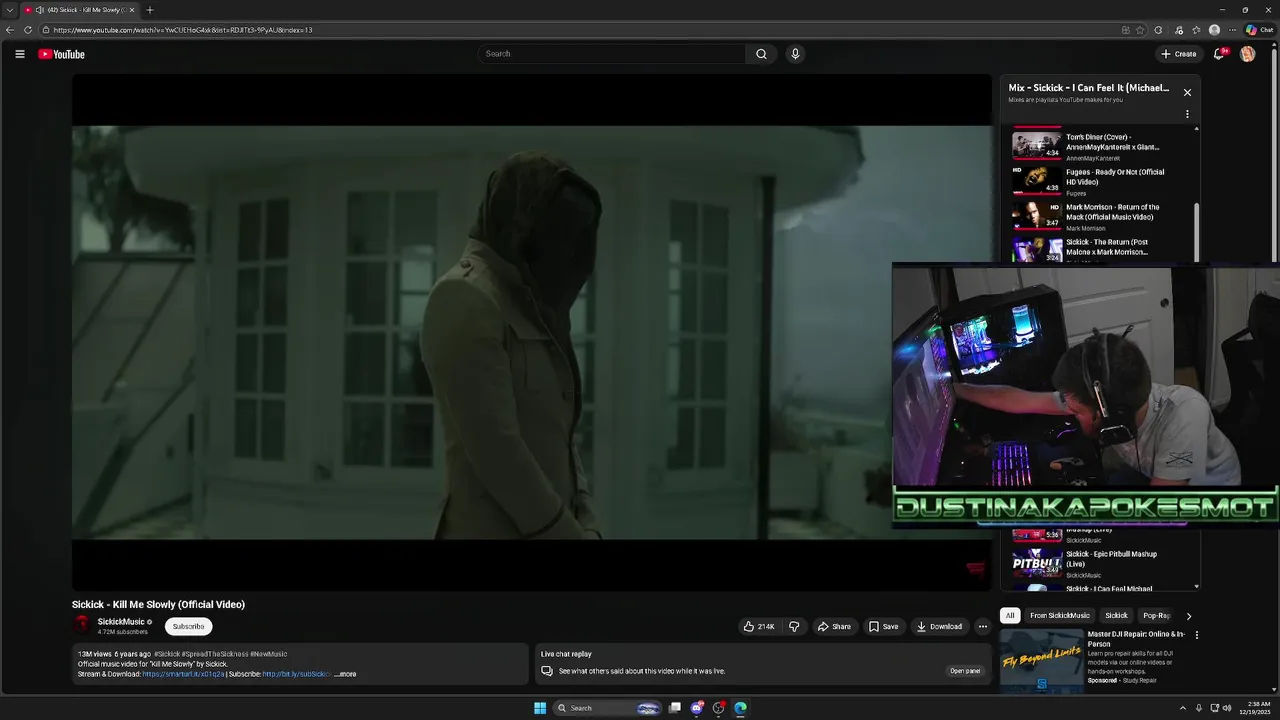Open options for Master DJI Repair ad
1280x720 pixels.
click(1196, 635)
